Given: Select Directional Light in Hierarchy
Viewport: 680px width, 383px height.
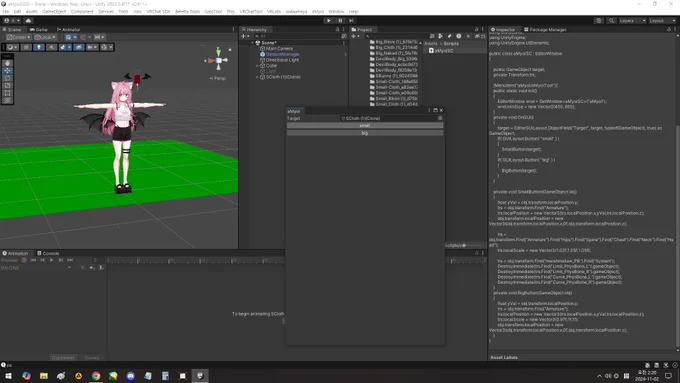Looking at the screenshot, I should (282, 60).
